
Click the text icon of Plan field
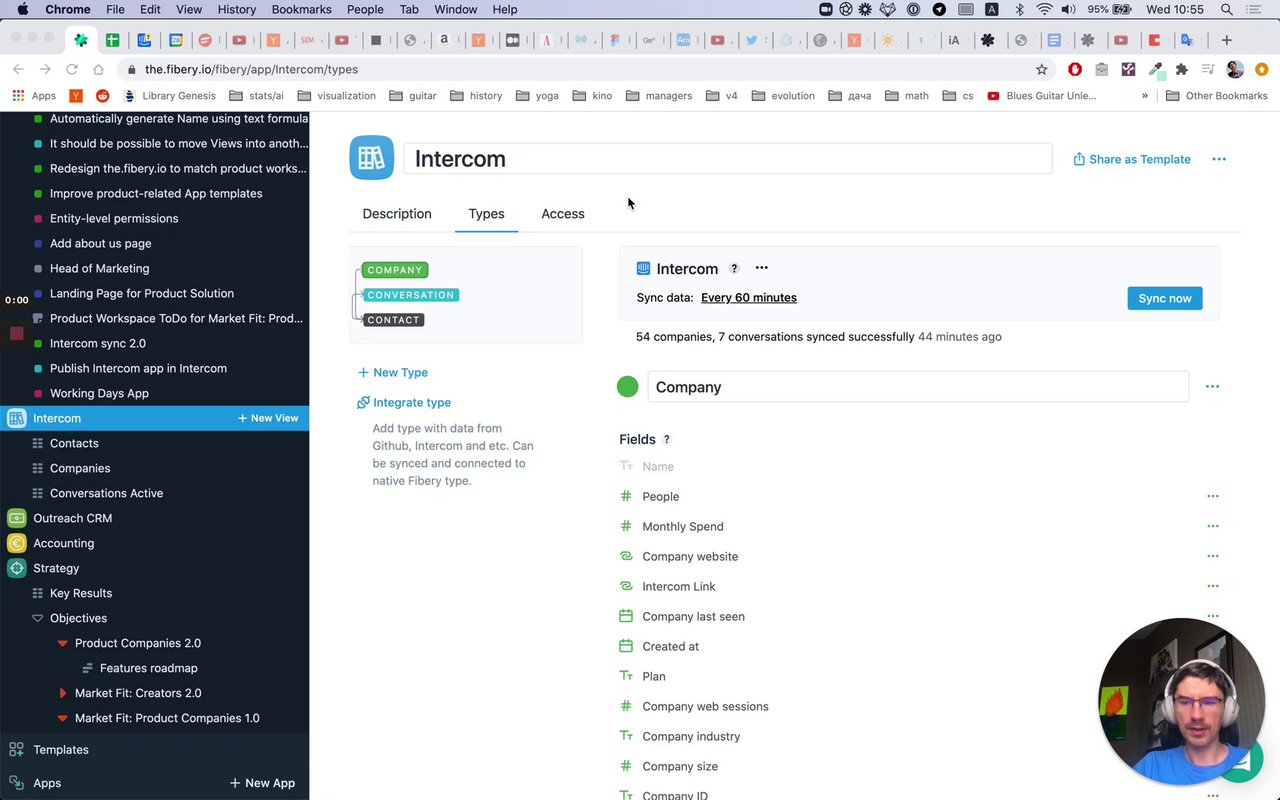click(626, 676)
